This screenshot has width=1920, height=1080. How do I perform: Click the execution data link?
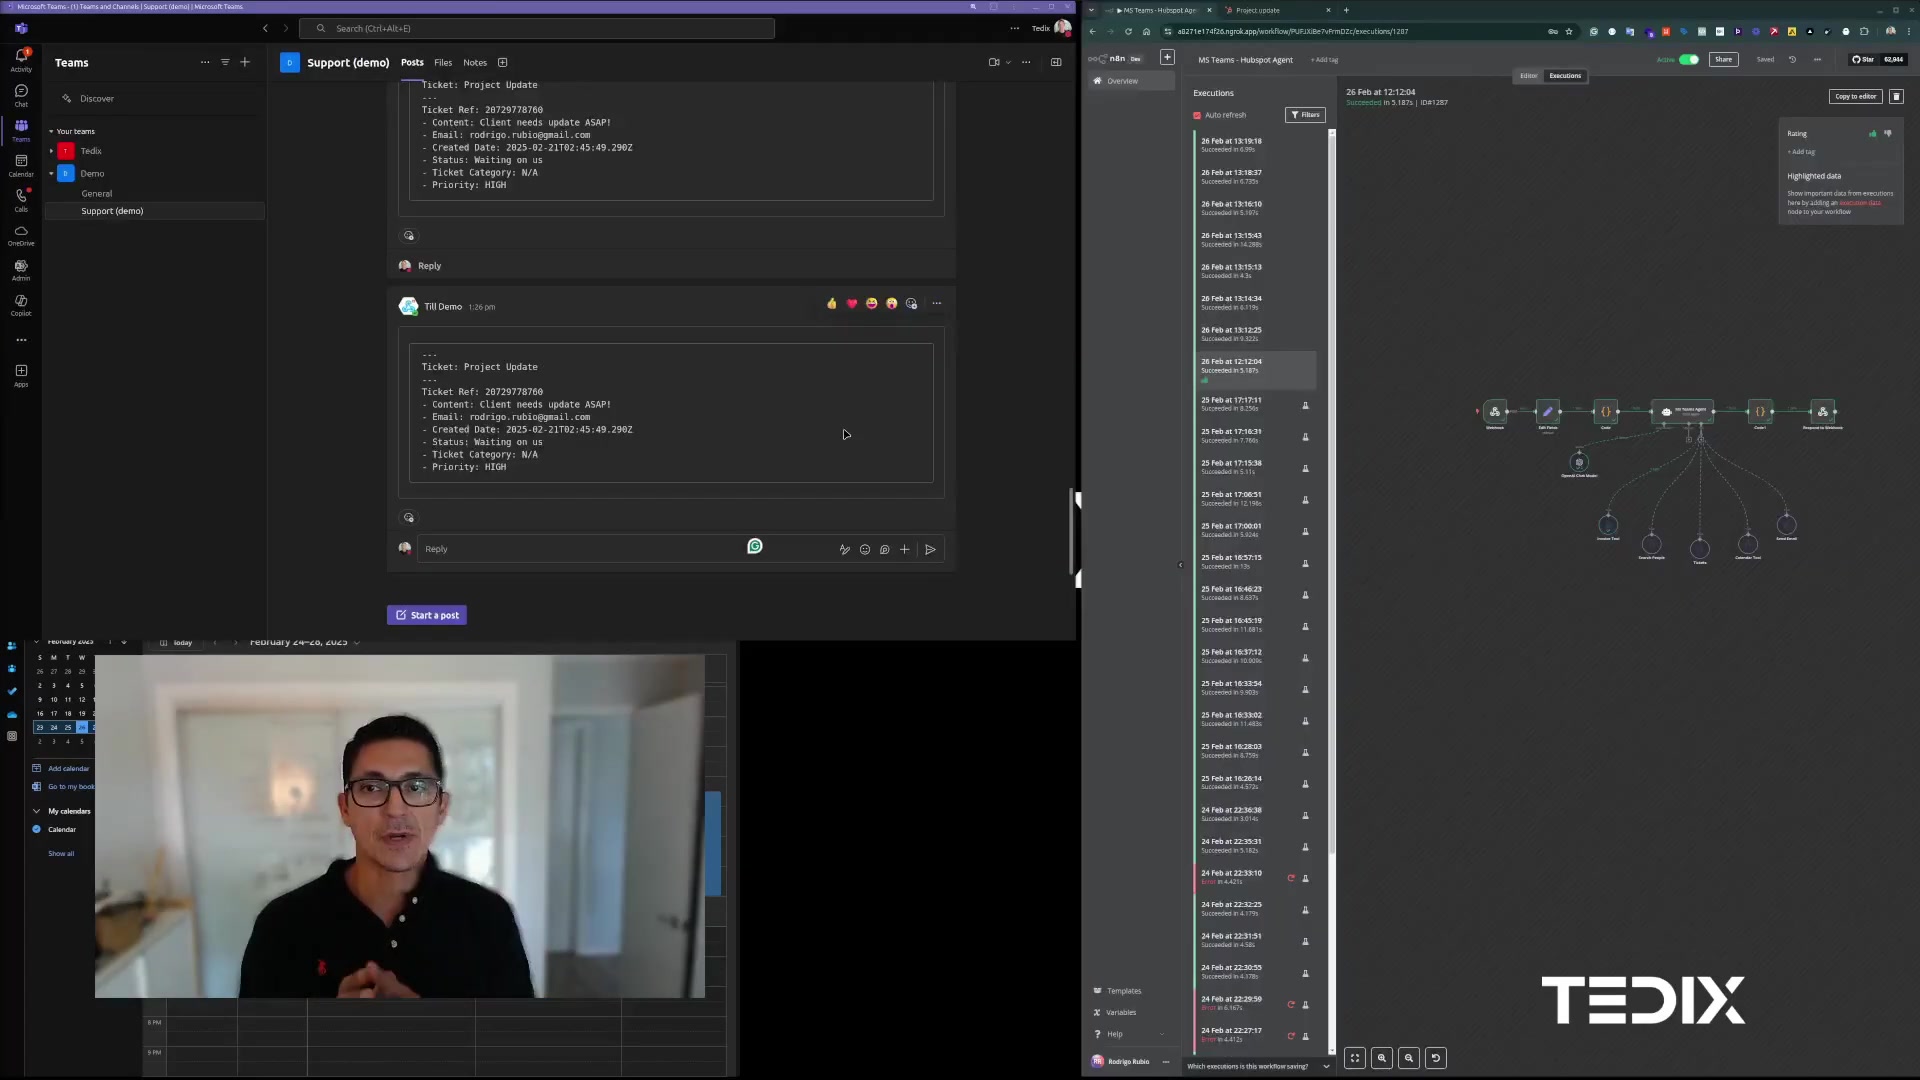coord(1860,203)
